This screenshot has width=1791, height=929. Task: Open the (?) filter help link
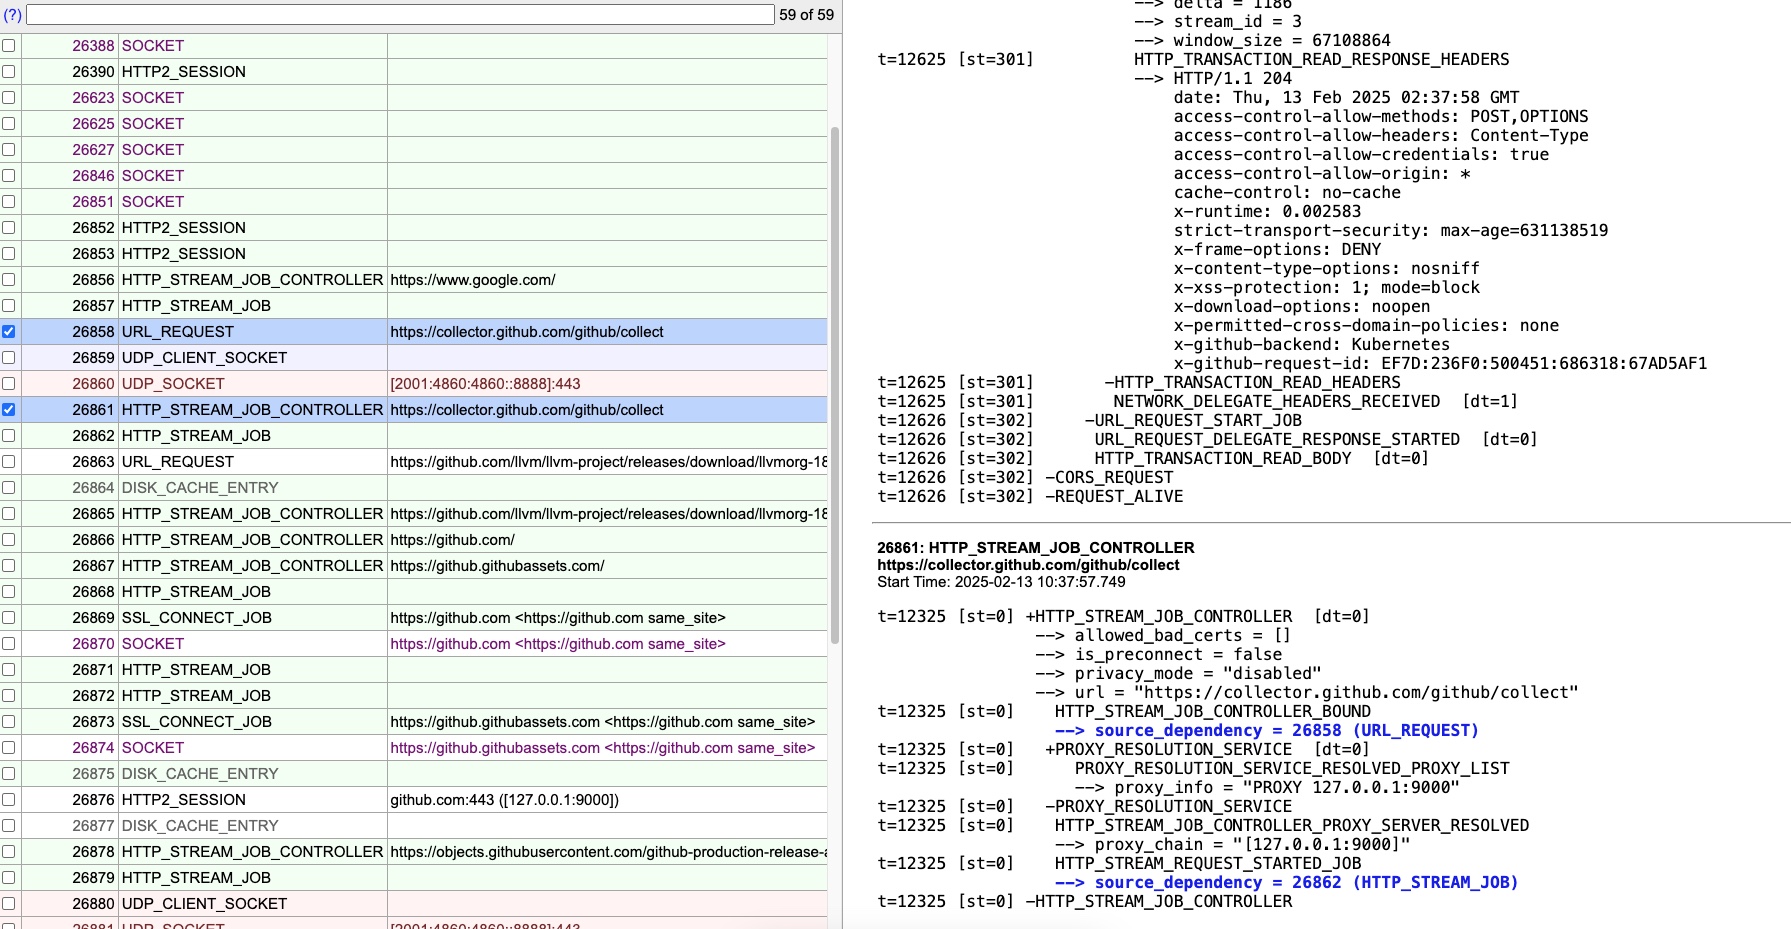[x=13, y=15]
